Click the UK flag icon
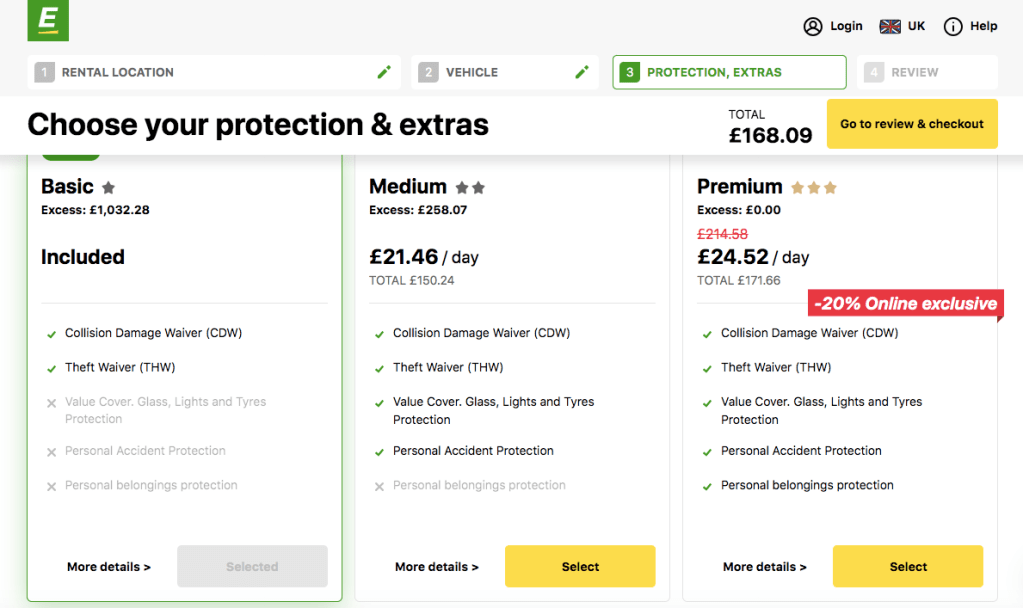This screenshot has width=1023, height=608. point(890,26)
